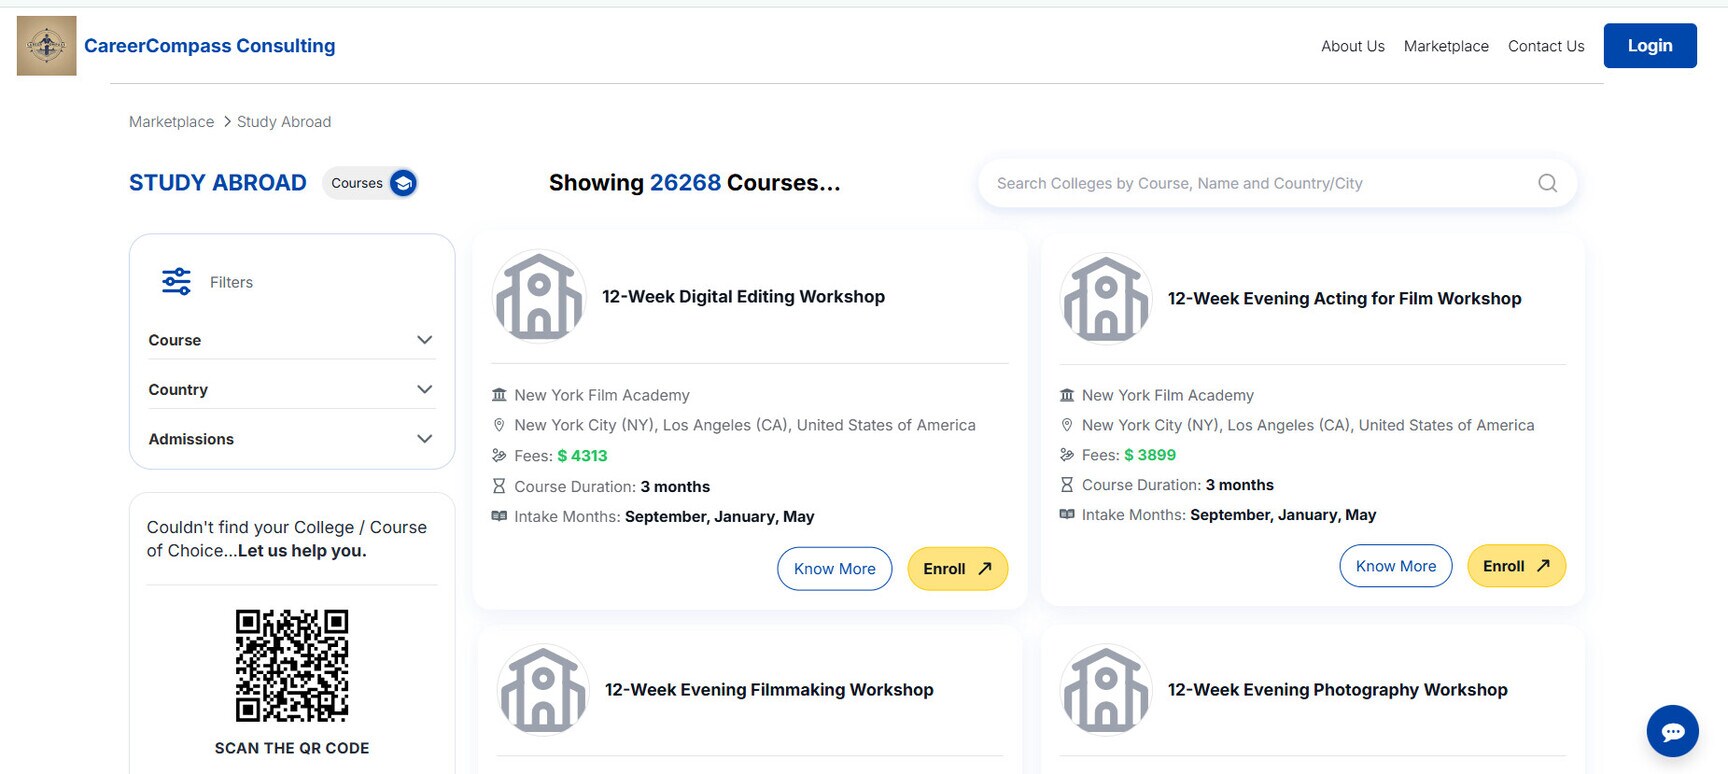Click the Evening Acting for Film building icon
This screenshot has width=1728, height=774.
point(1106,298)
